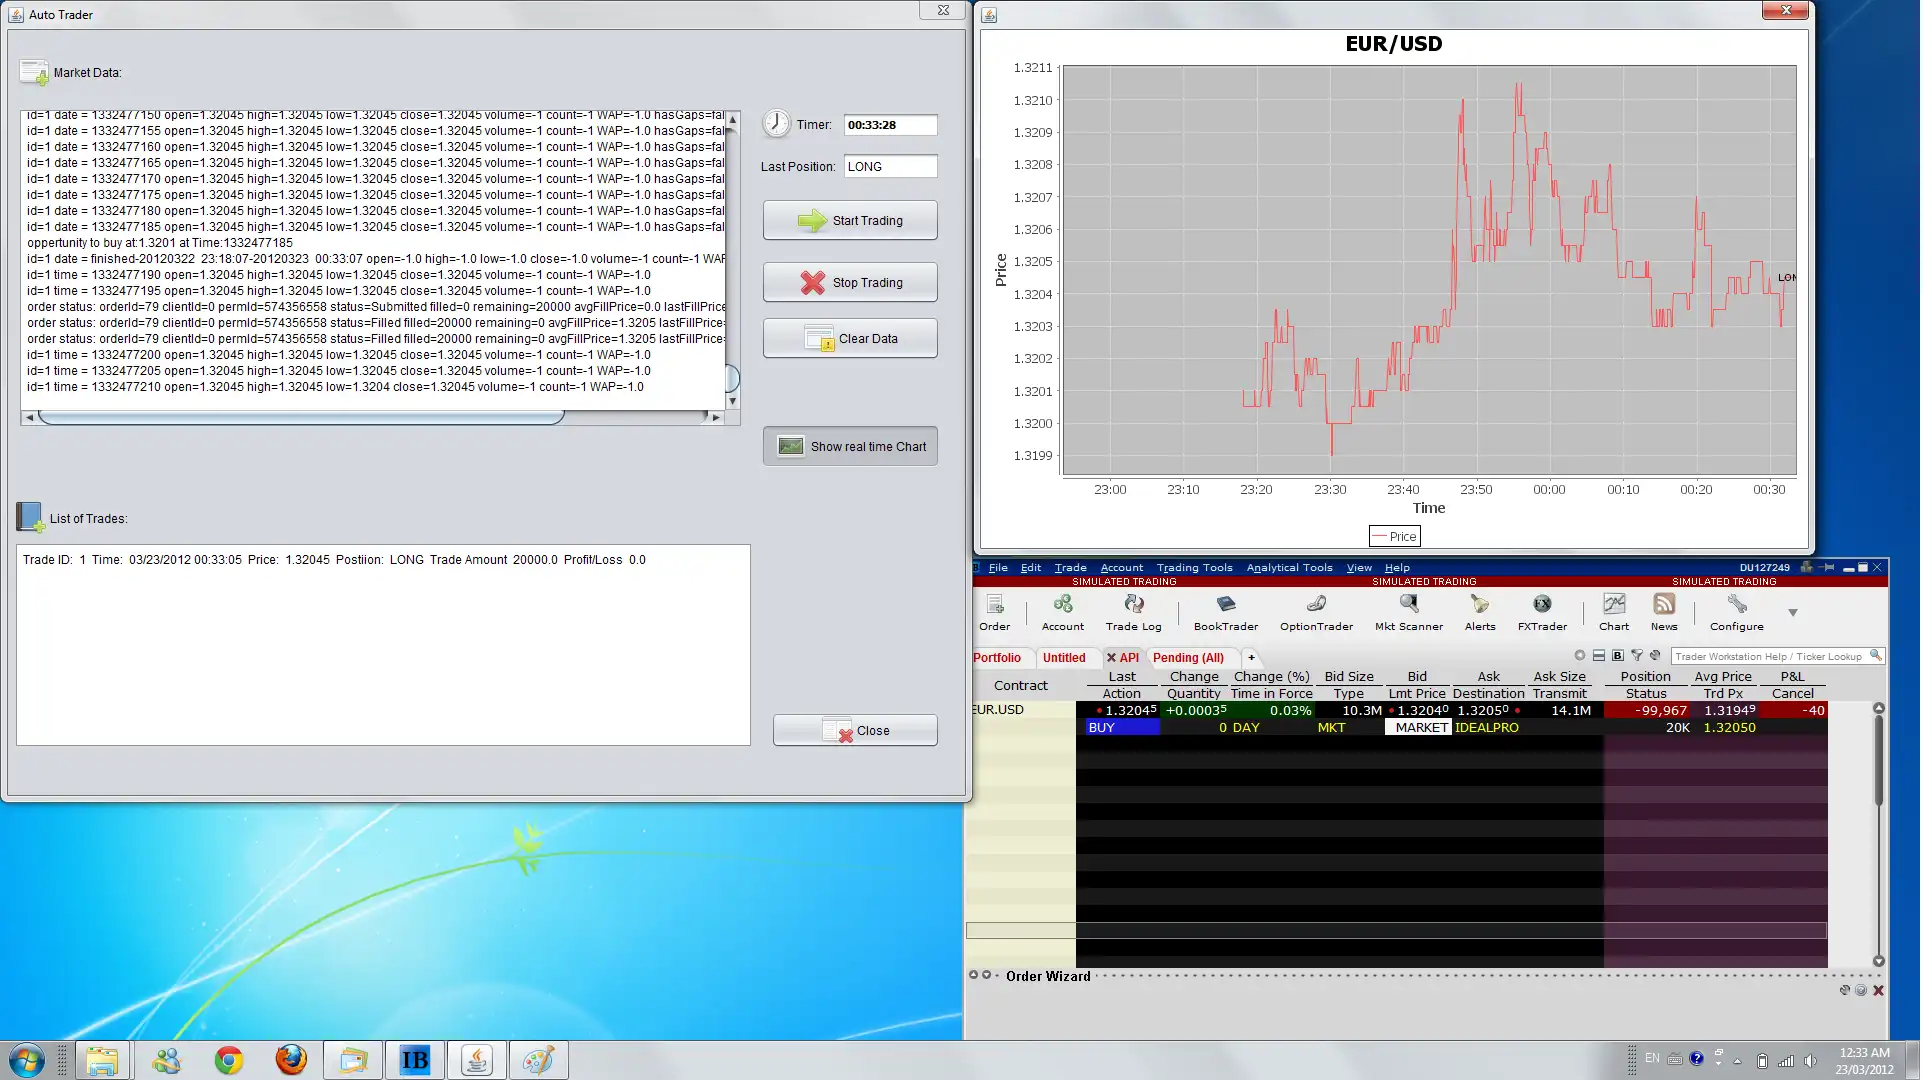Select the Chart icon in TWS toolbar
This screenshot has width=1923, height=1080.
[x=1613, y=610]
